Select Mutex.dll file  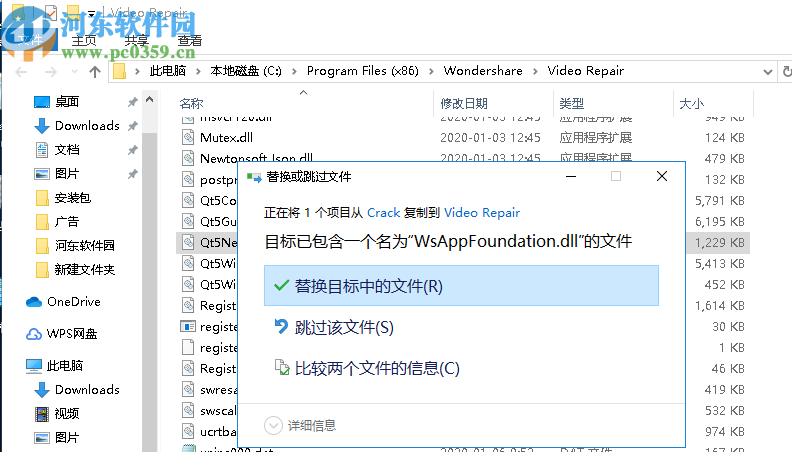pos(226,137)
